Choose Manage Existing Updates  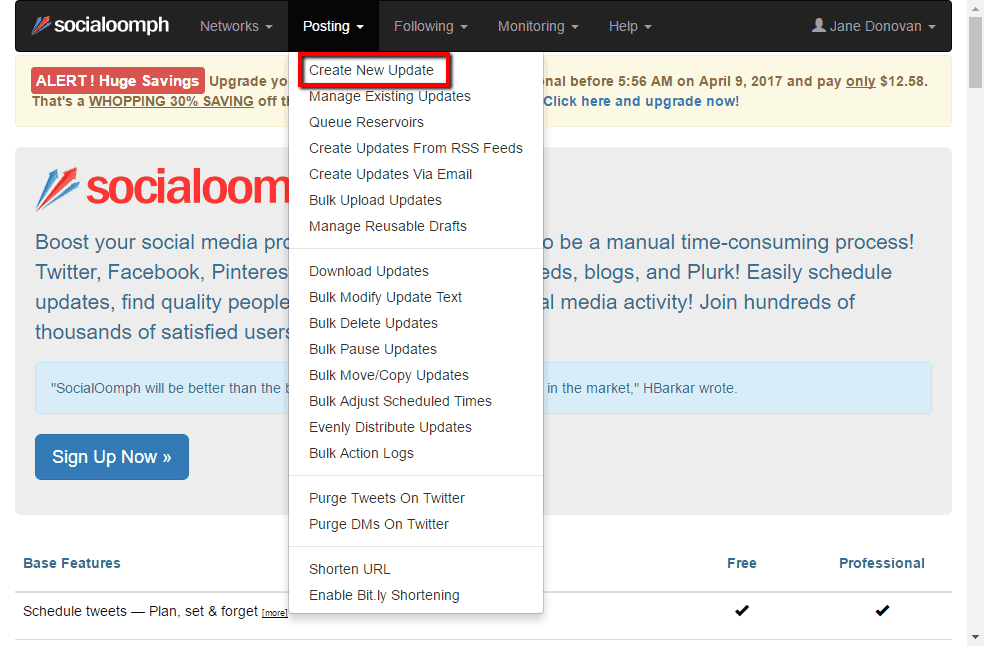click(390, 96)
